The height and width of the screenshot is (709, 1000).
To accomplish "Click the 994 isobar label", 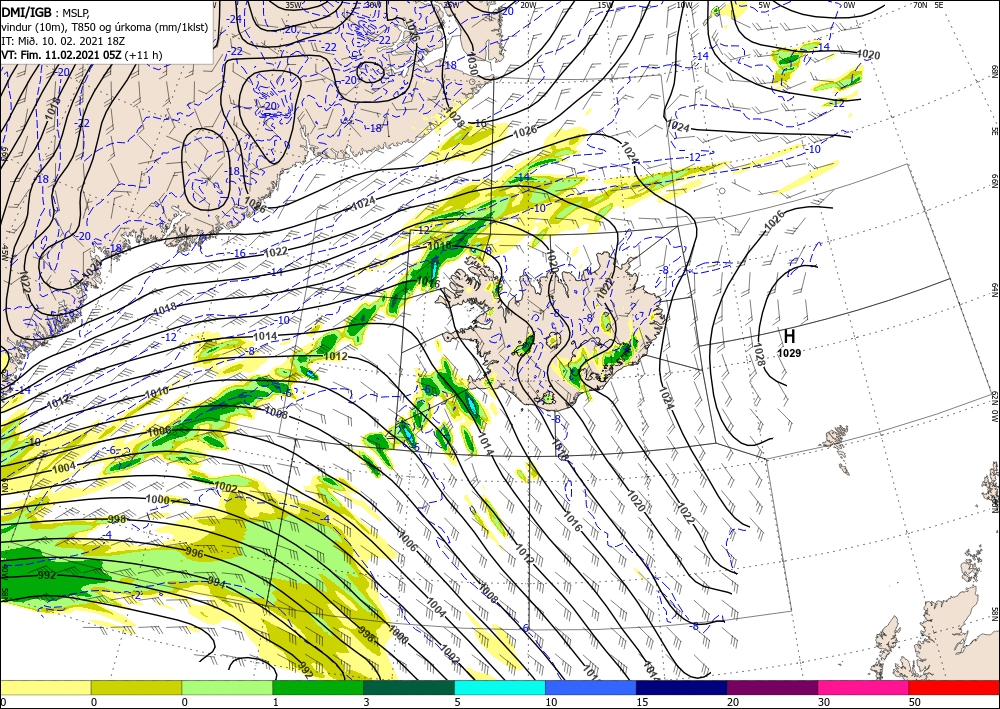I will pos(216,581).
